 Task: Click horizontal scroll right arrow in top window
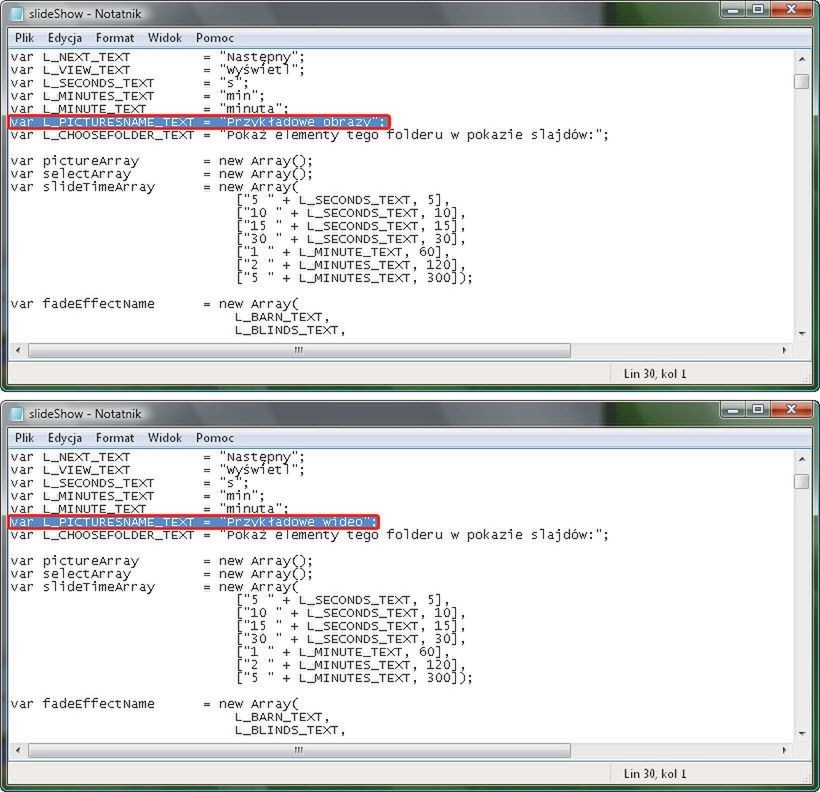click(784, 350)
